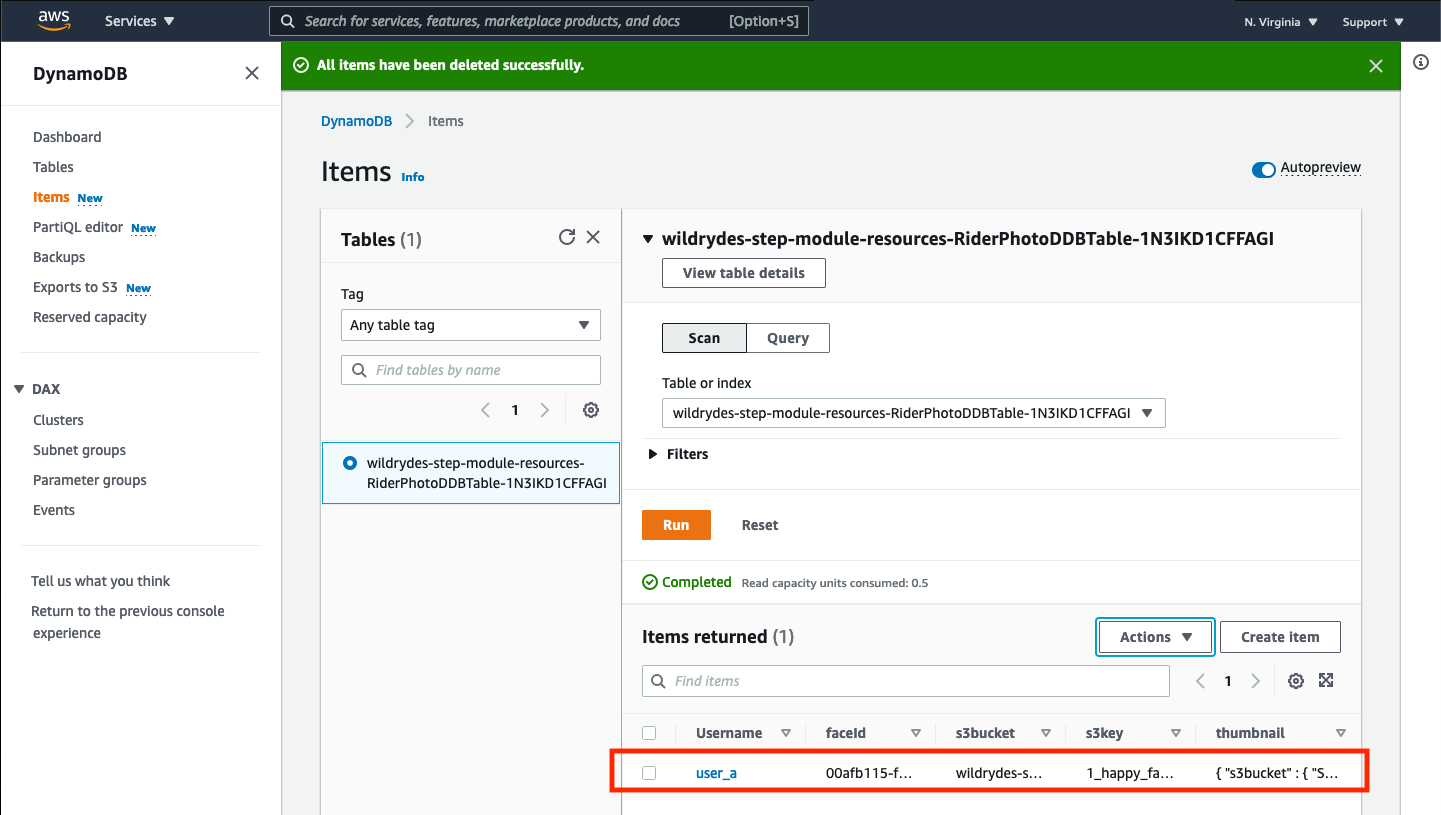Click the View table details button

point(744,273)
